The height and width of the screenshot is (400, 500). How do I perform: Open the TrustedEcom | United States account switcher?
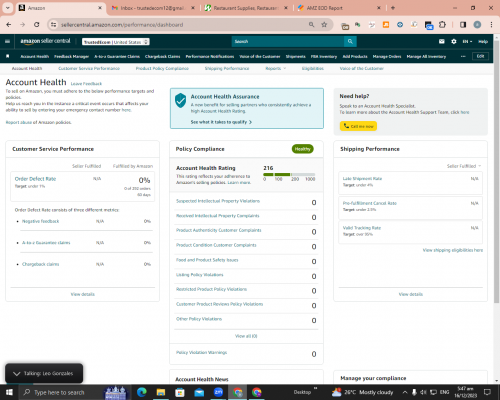point(116,42)
